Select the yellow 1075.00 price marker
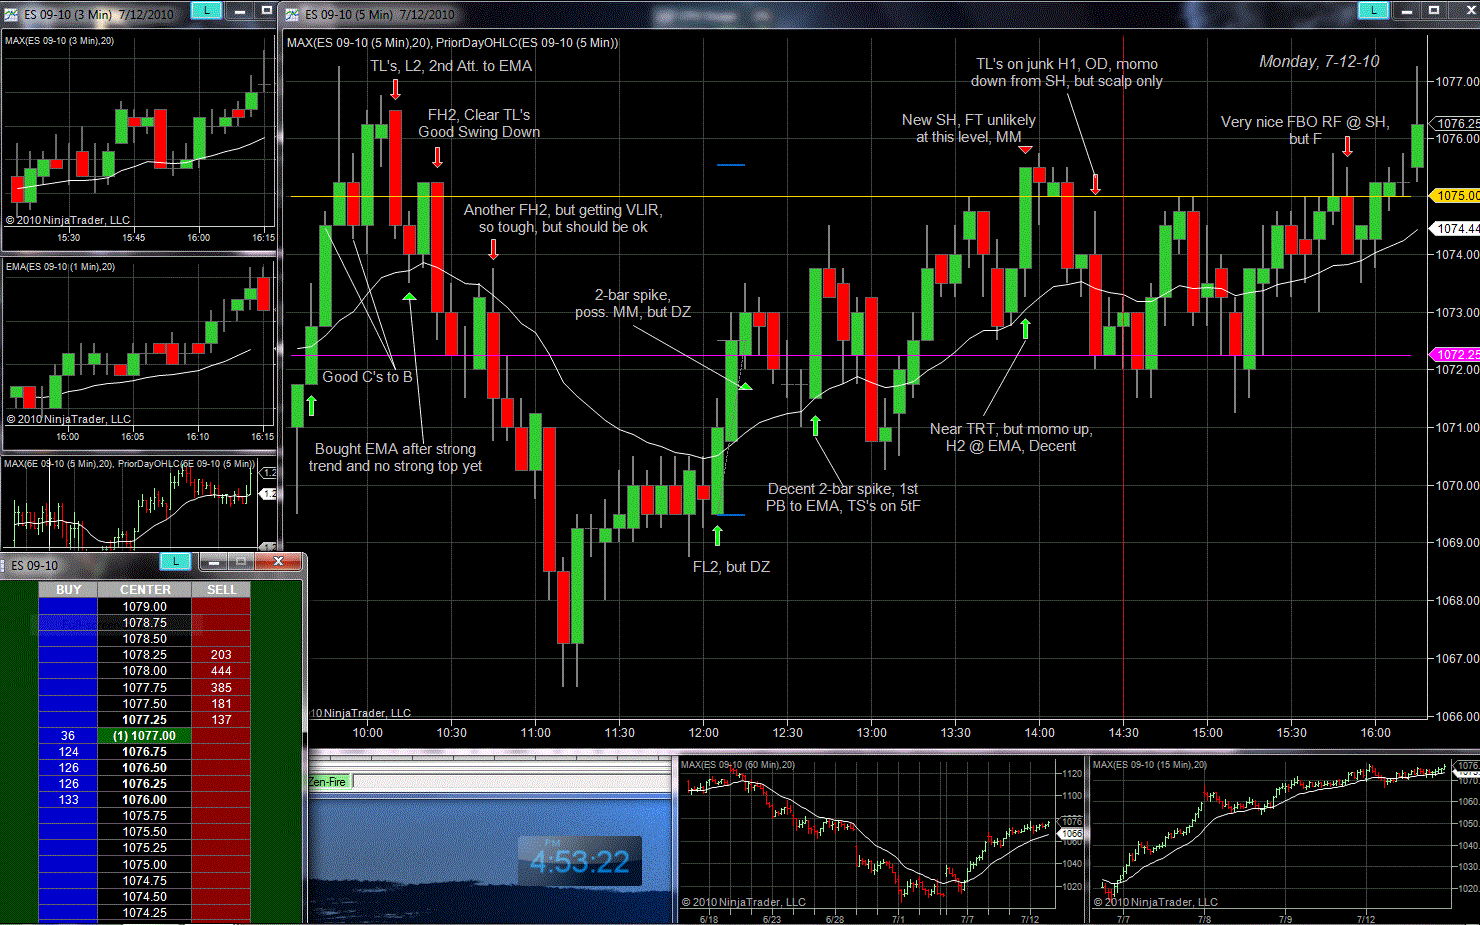 pos(1456,196)
